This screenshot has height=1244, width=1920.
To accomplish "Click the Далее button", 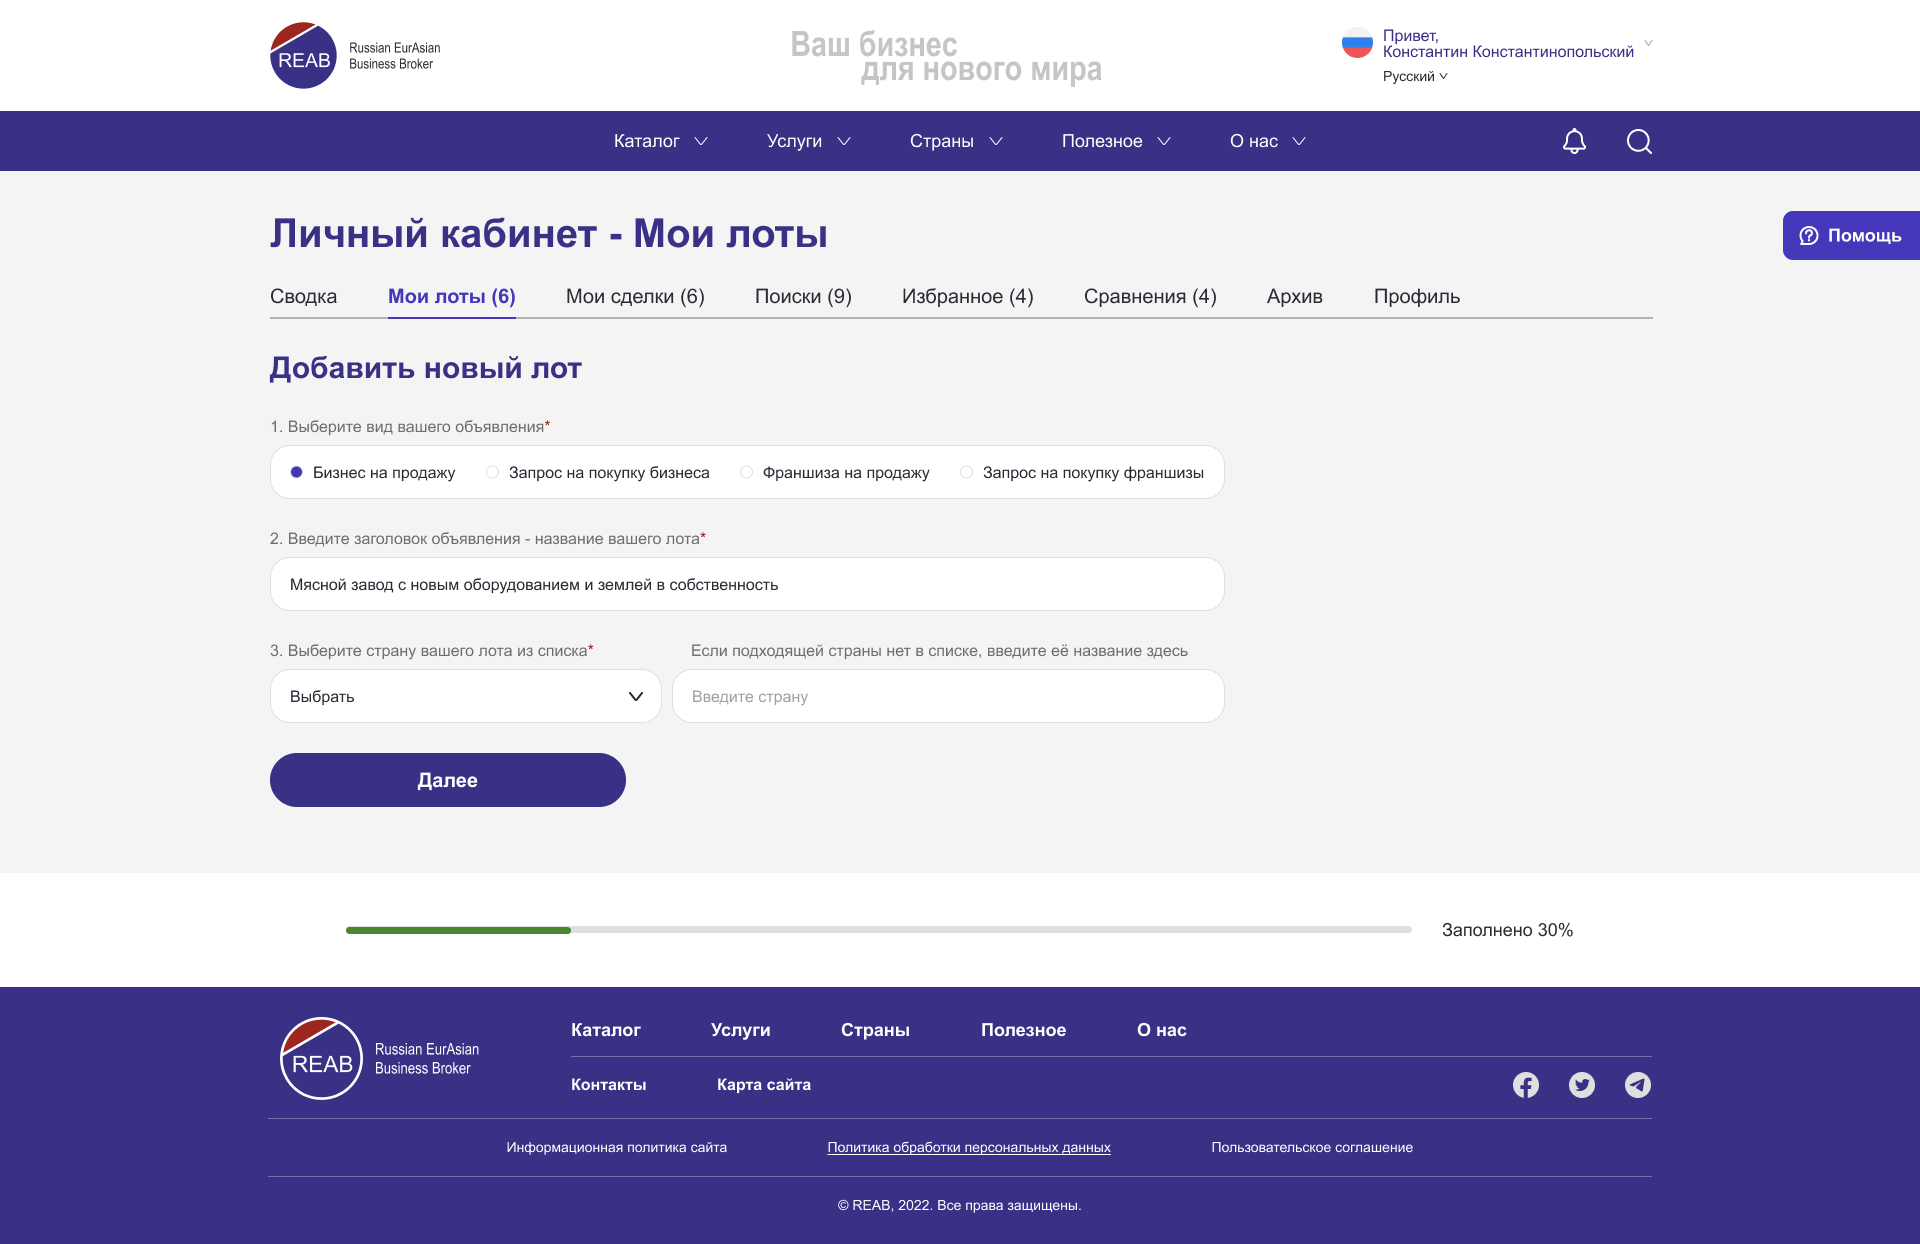I will click(x=447, y=780).
